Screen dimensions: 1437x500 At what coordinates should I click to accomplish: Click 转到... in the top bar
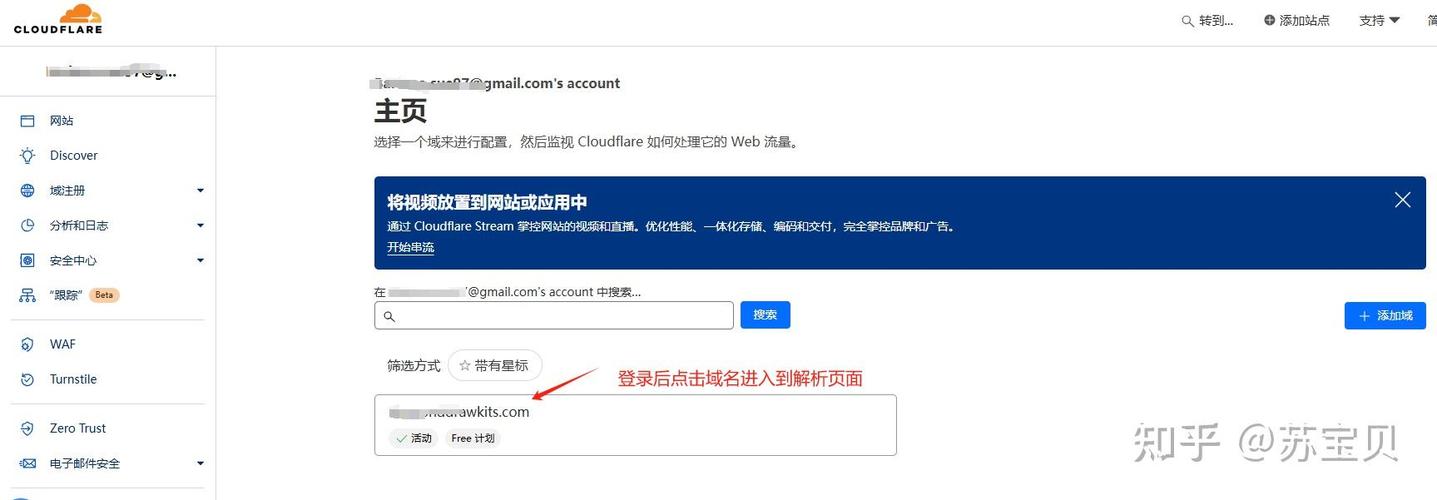click(1207, 20)
